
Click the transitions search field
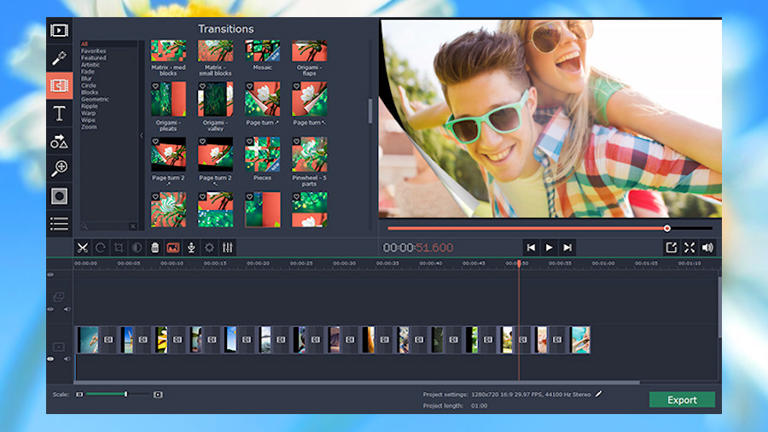point(105,226)
